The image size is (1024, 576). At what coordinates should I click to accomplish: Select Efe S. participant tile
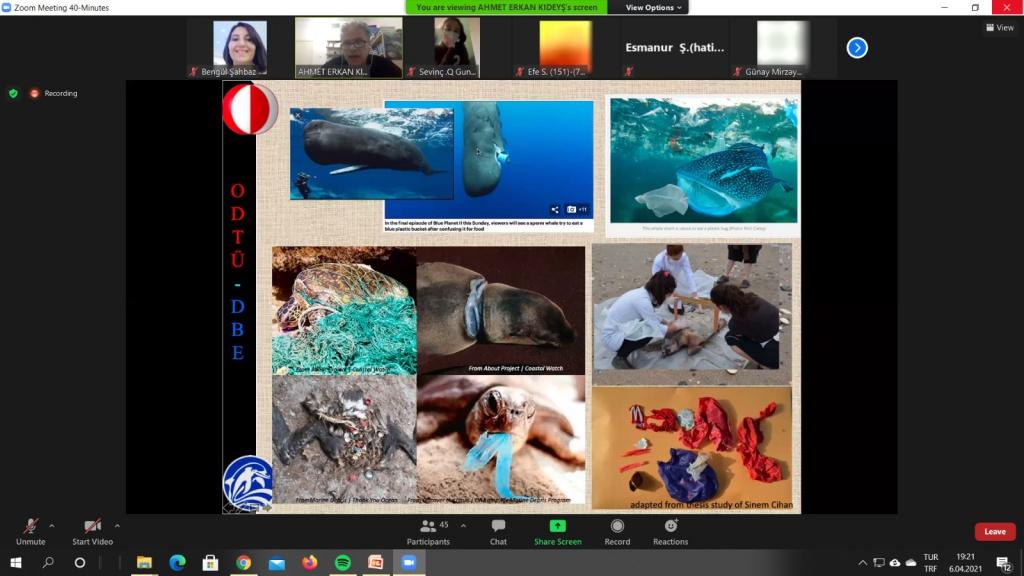tap(566, 48)
